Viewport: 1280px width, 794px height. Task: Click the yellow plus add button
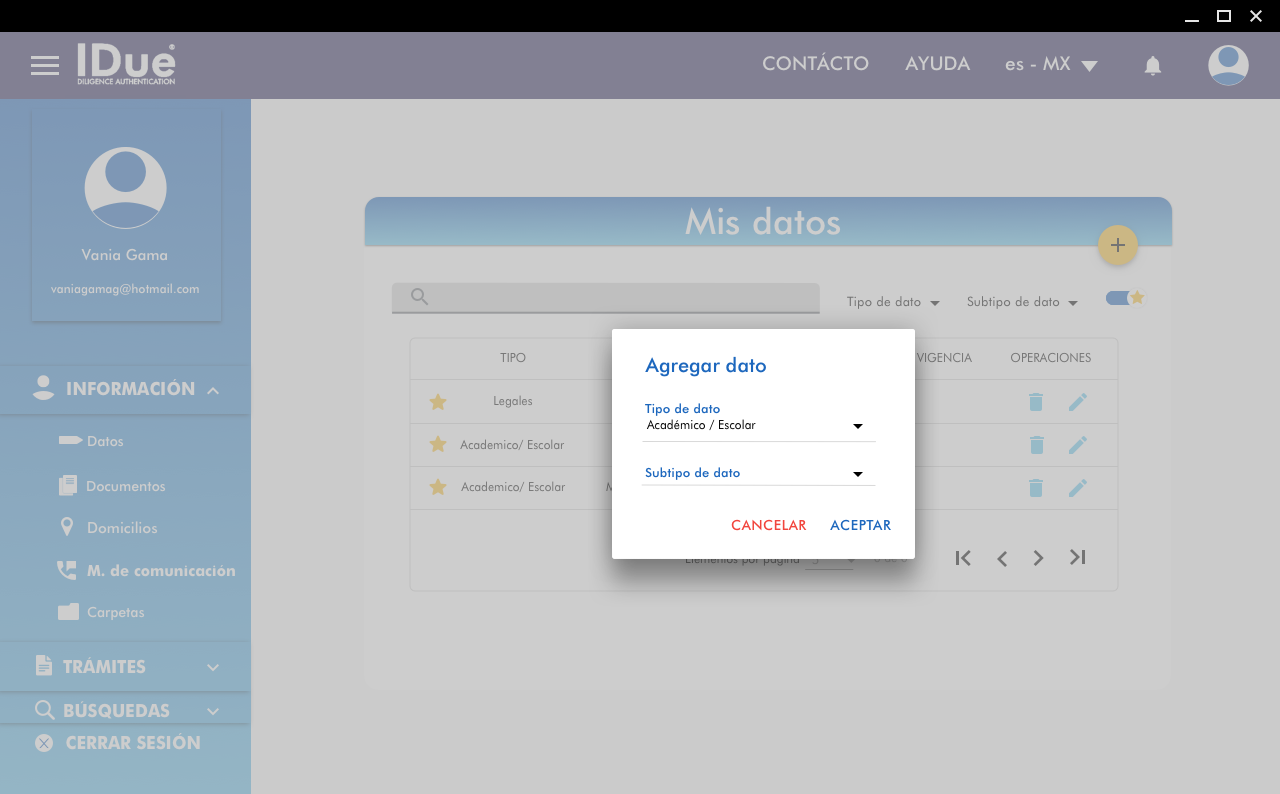[1117, 245]
